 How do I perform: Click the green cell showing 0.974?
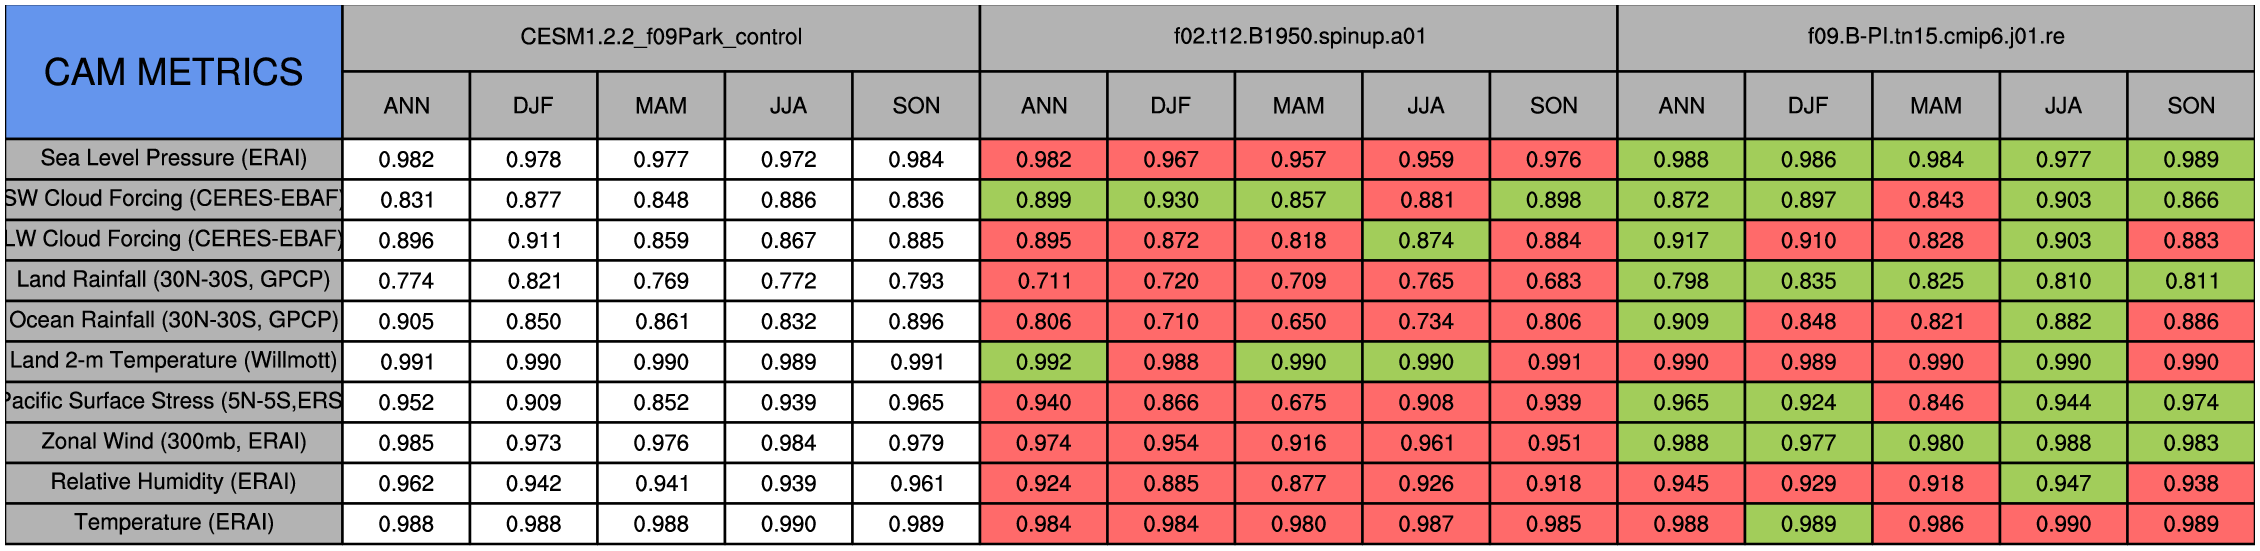[x=2191, y=402]
